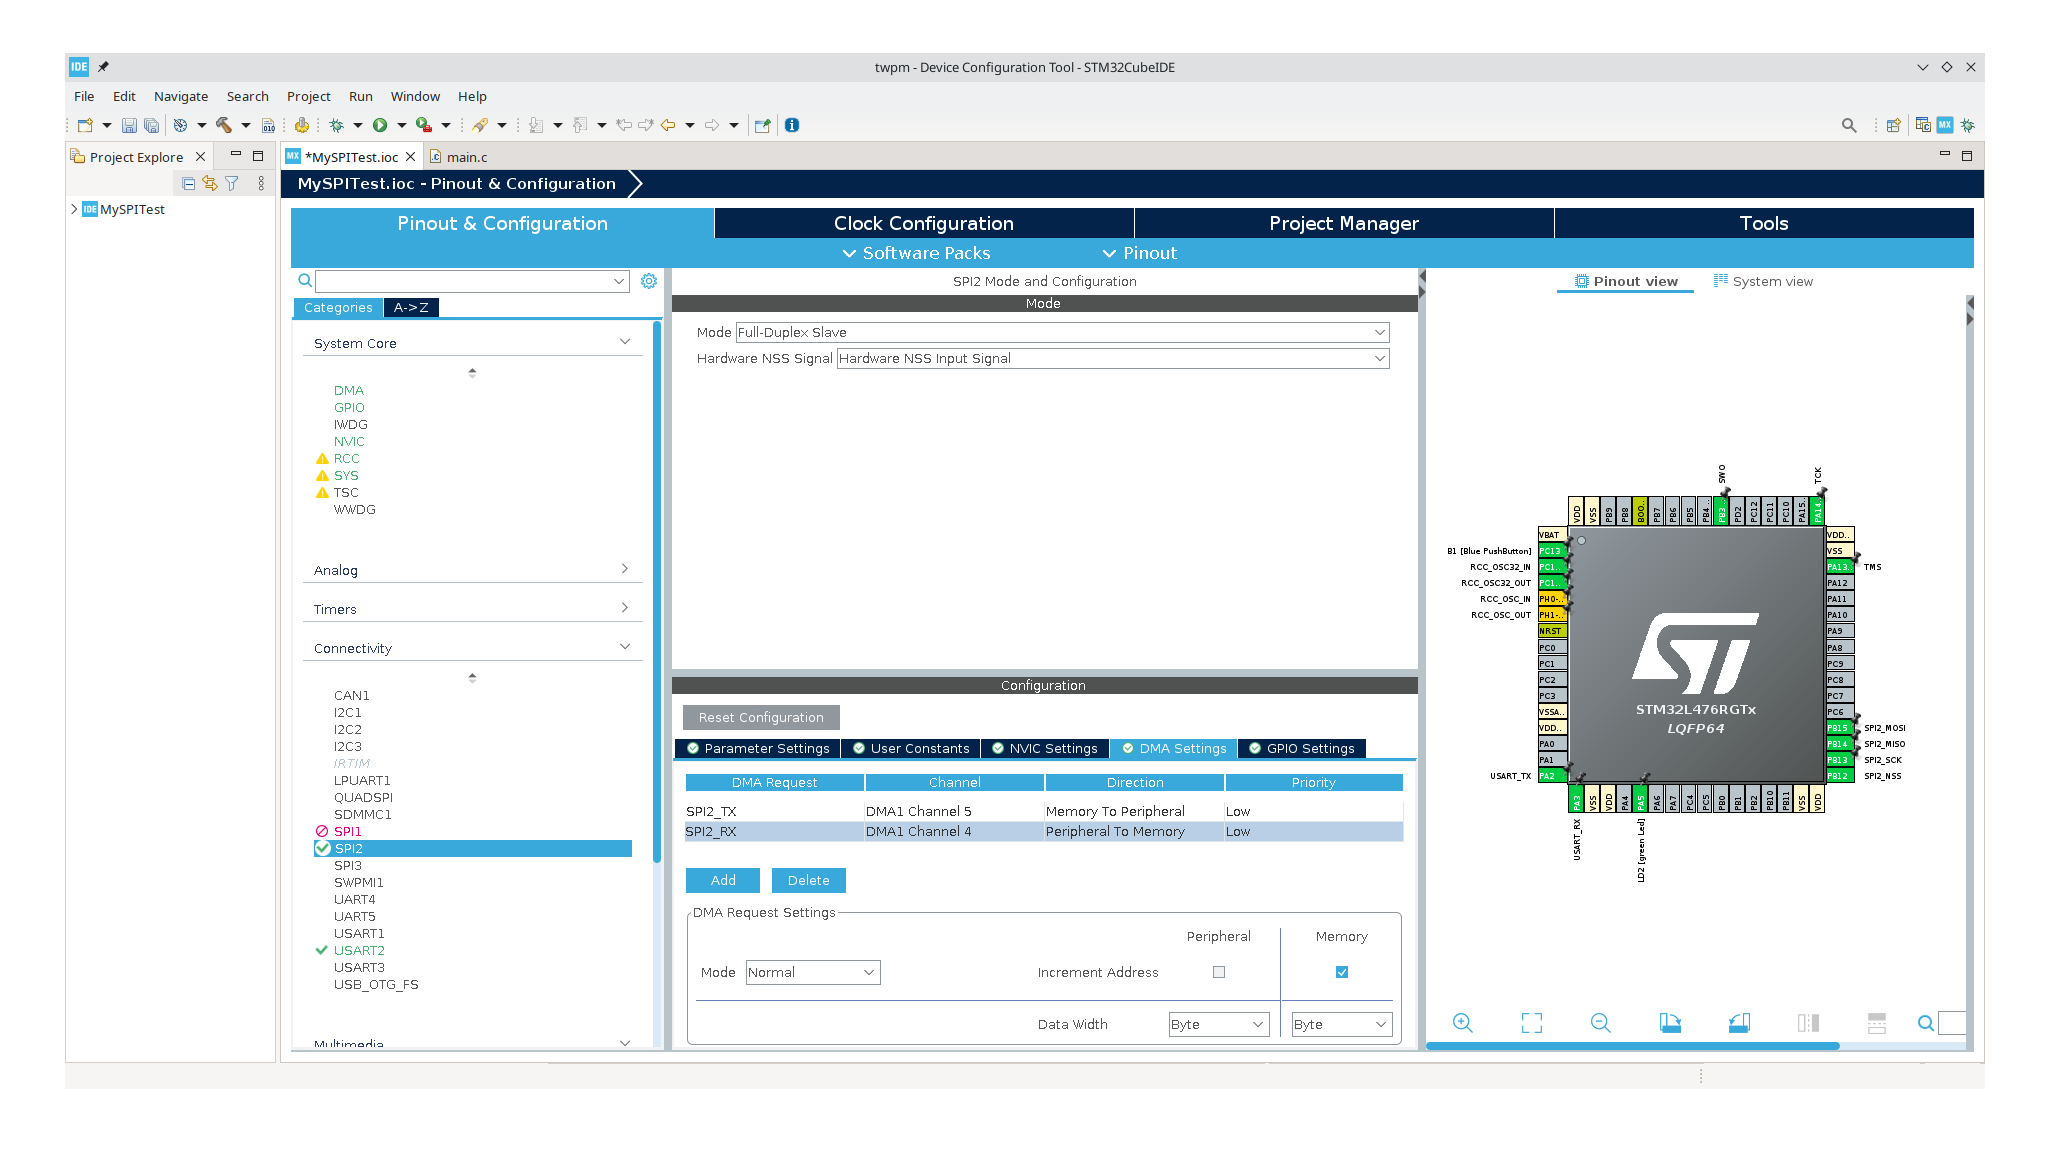Image resolution: width=2050 pixels, height=1166 pixels.
Task: Fit the pinout view to the window
Action: 1531,1023
